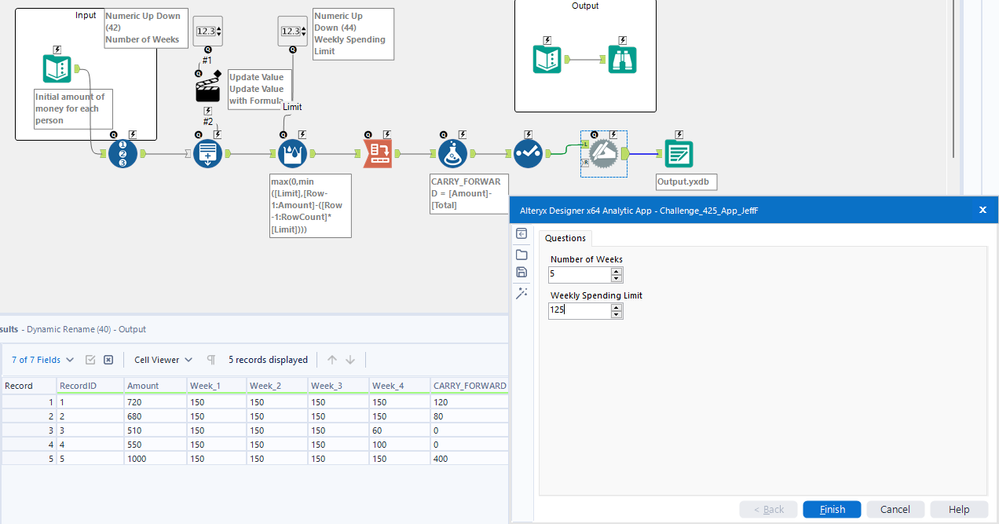
Task: Click the Week_4 cell 60
Action: [x=399, y=430]
